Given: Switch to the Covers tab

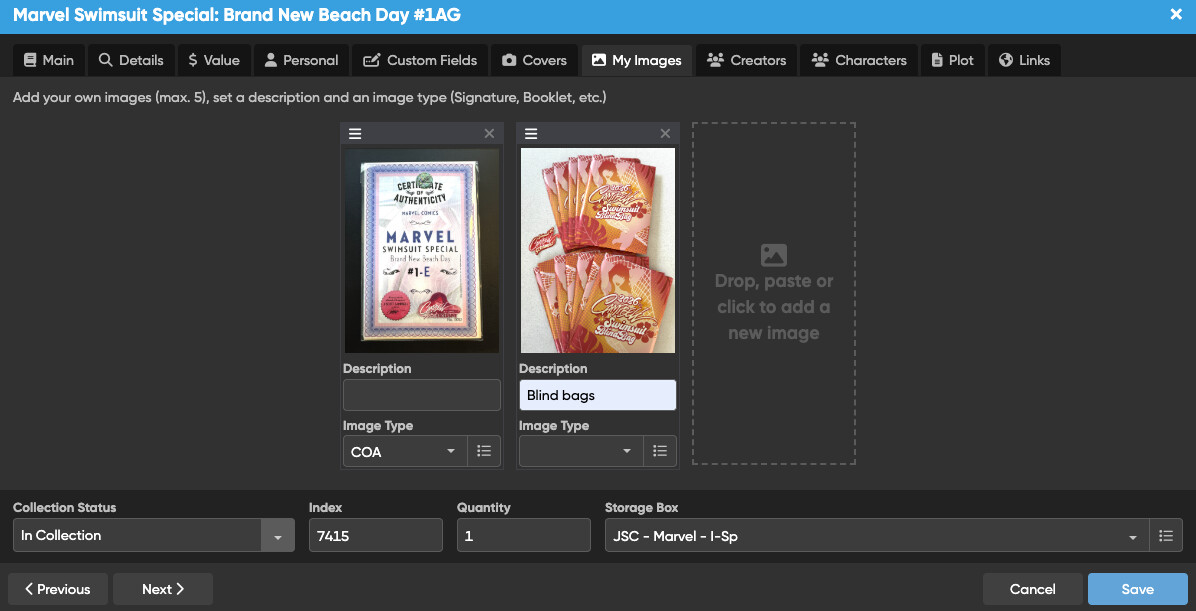Looking at the screenshot, I should click(534, 60).
